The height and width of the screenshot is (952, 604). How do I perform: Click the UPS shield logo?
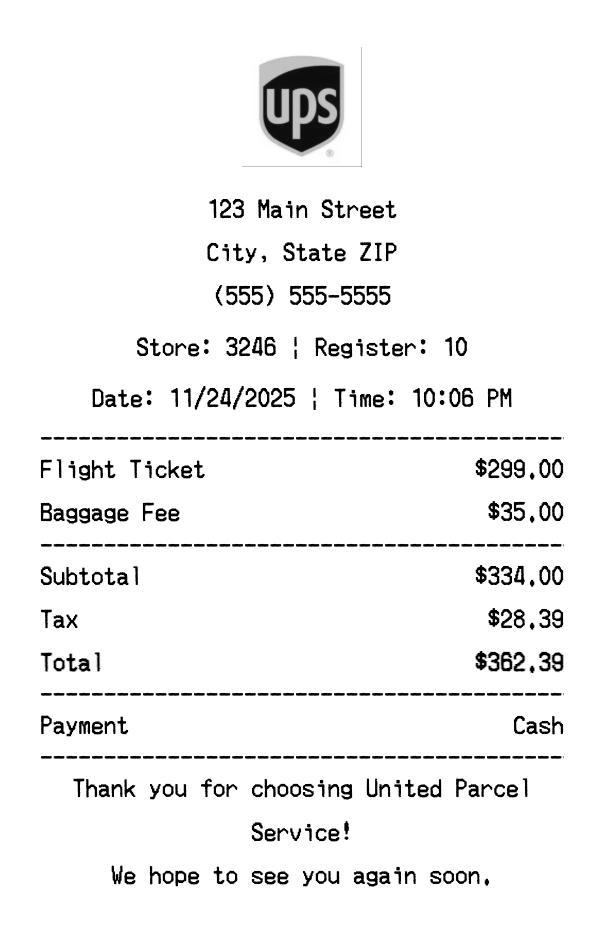[301, 107]
